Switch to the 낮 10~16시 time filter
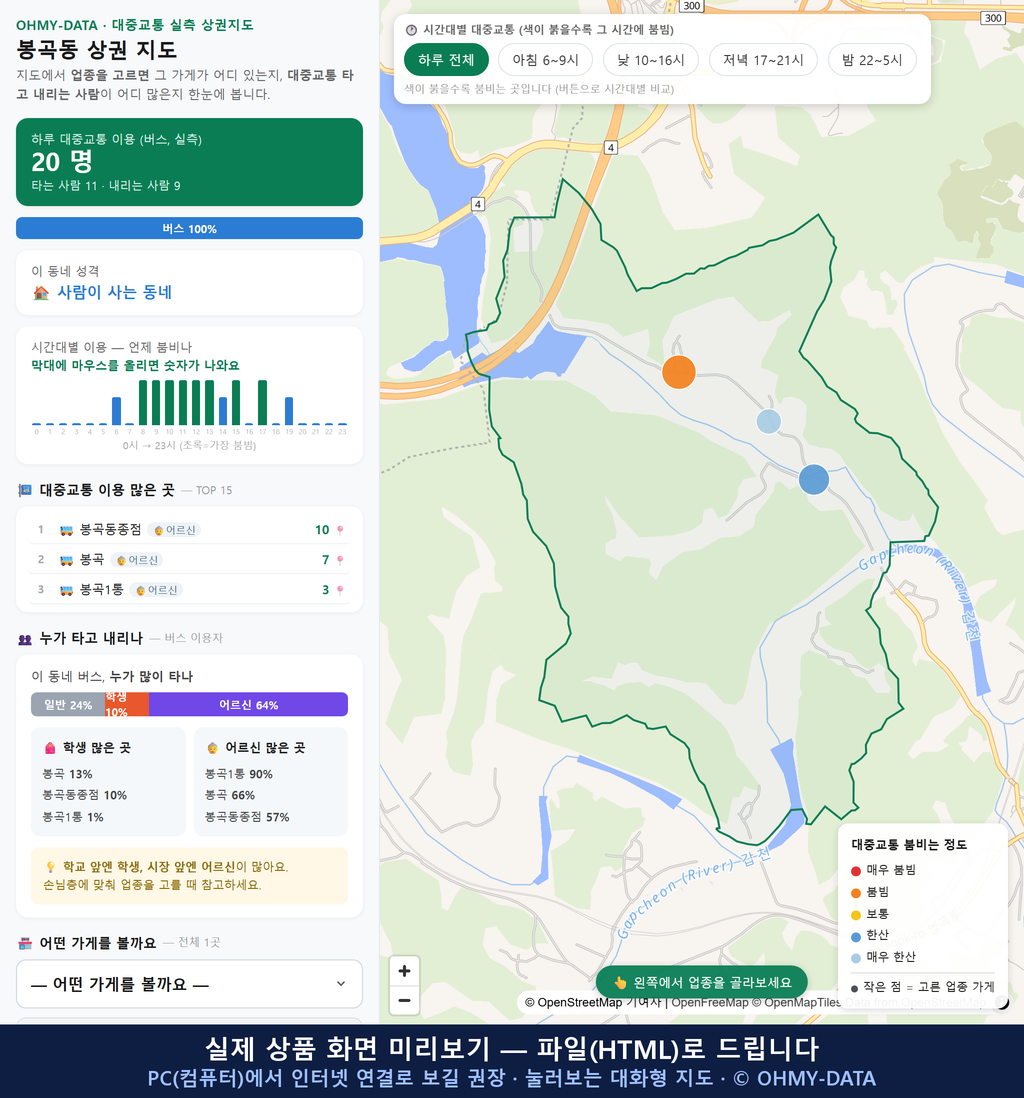1024x1098 pixels. 651,60
